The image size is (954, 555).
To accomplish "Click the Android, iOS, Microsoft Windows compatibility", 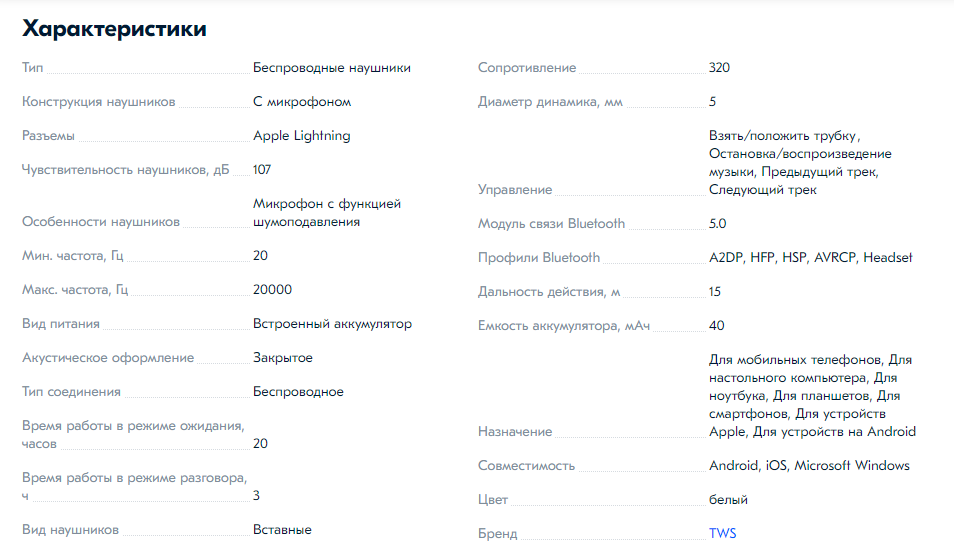I will coord(809,466).
